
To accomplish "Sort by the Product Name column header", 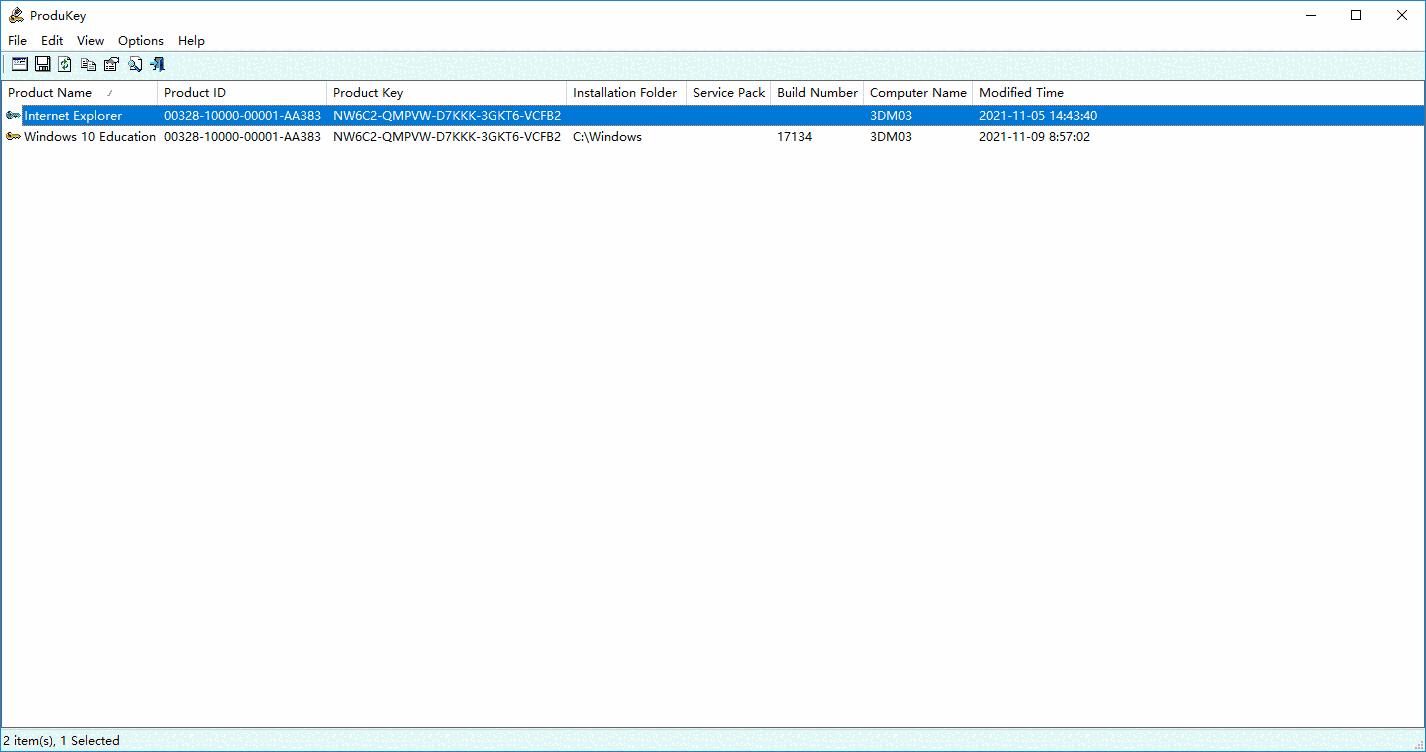I will point(80,93).
